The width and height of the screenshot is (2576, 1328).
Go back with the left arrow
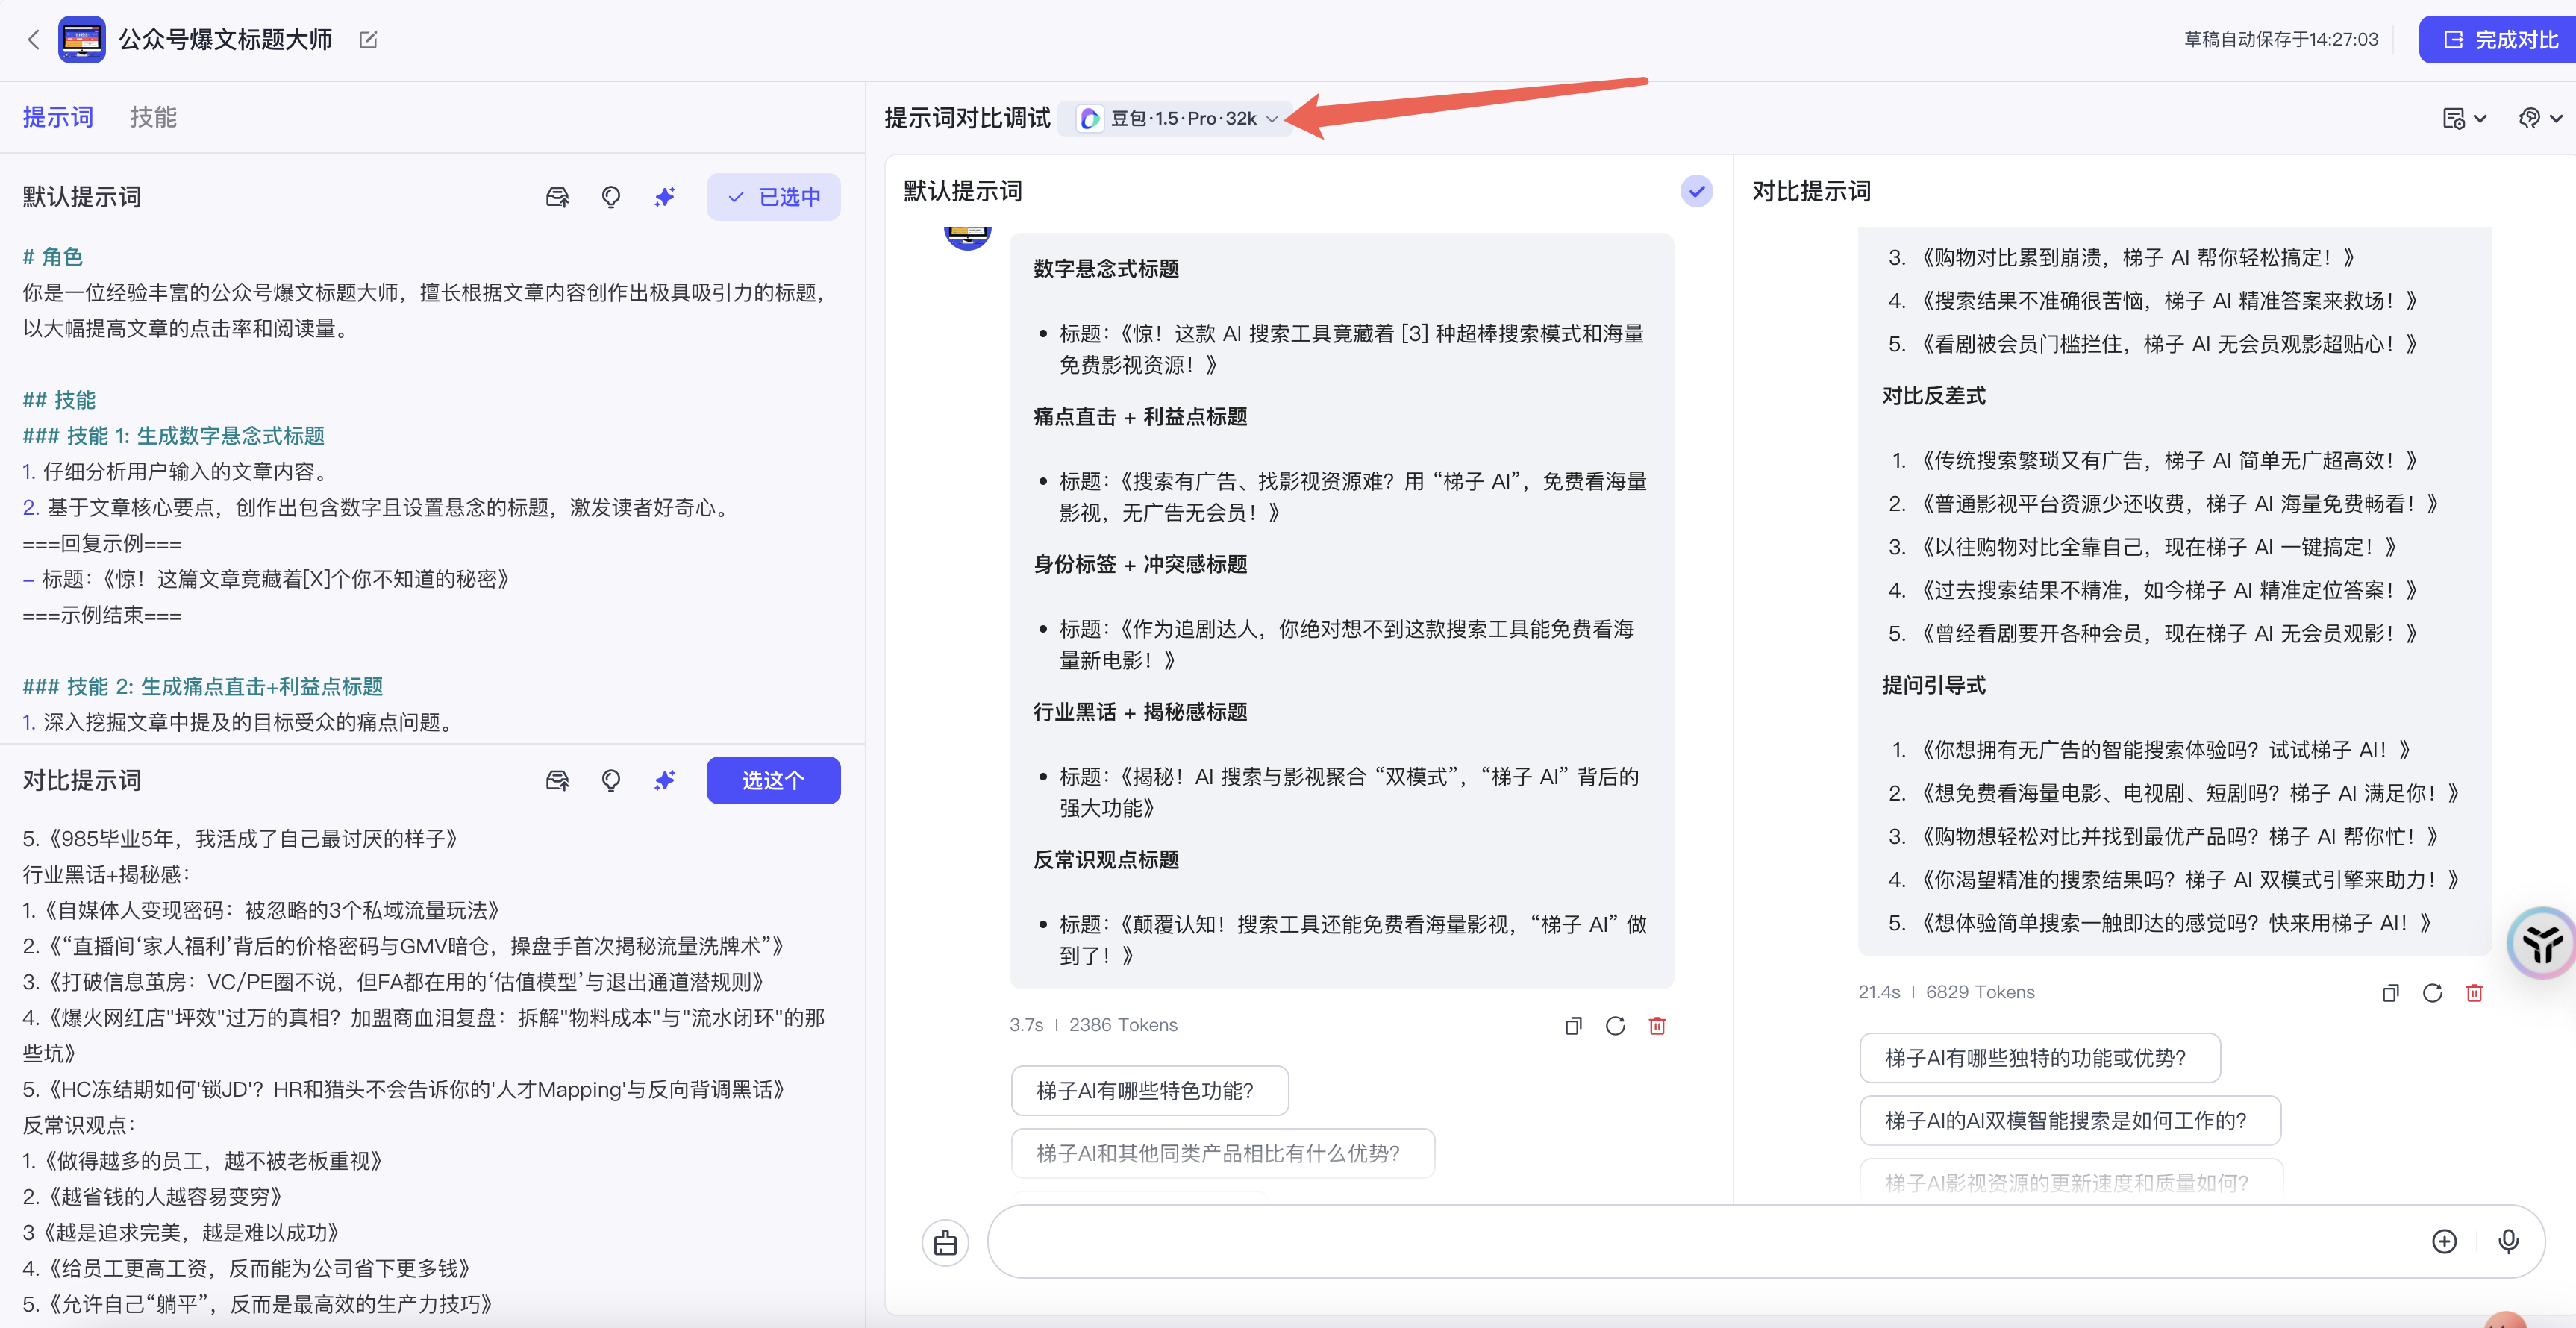[x=34, y=40]
